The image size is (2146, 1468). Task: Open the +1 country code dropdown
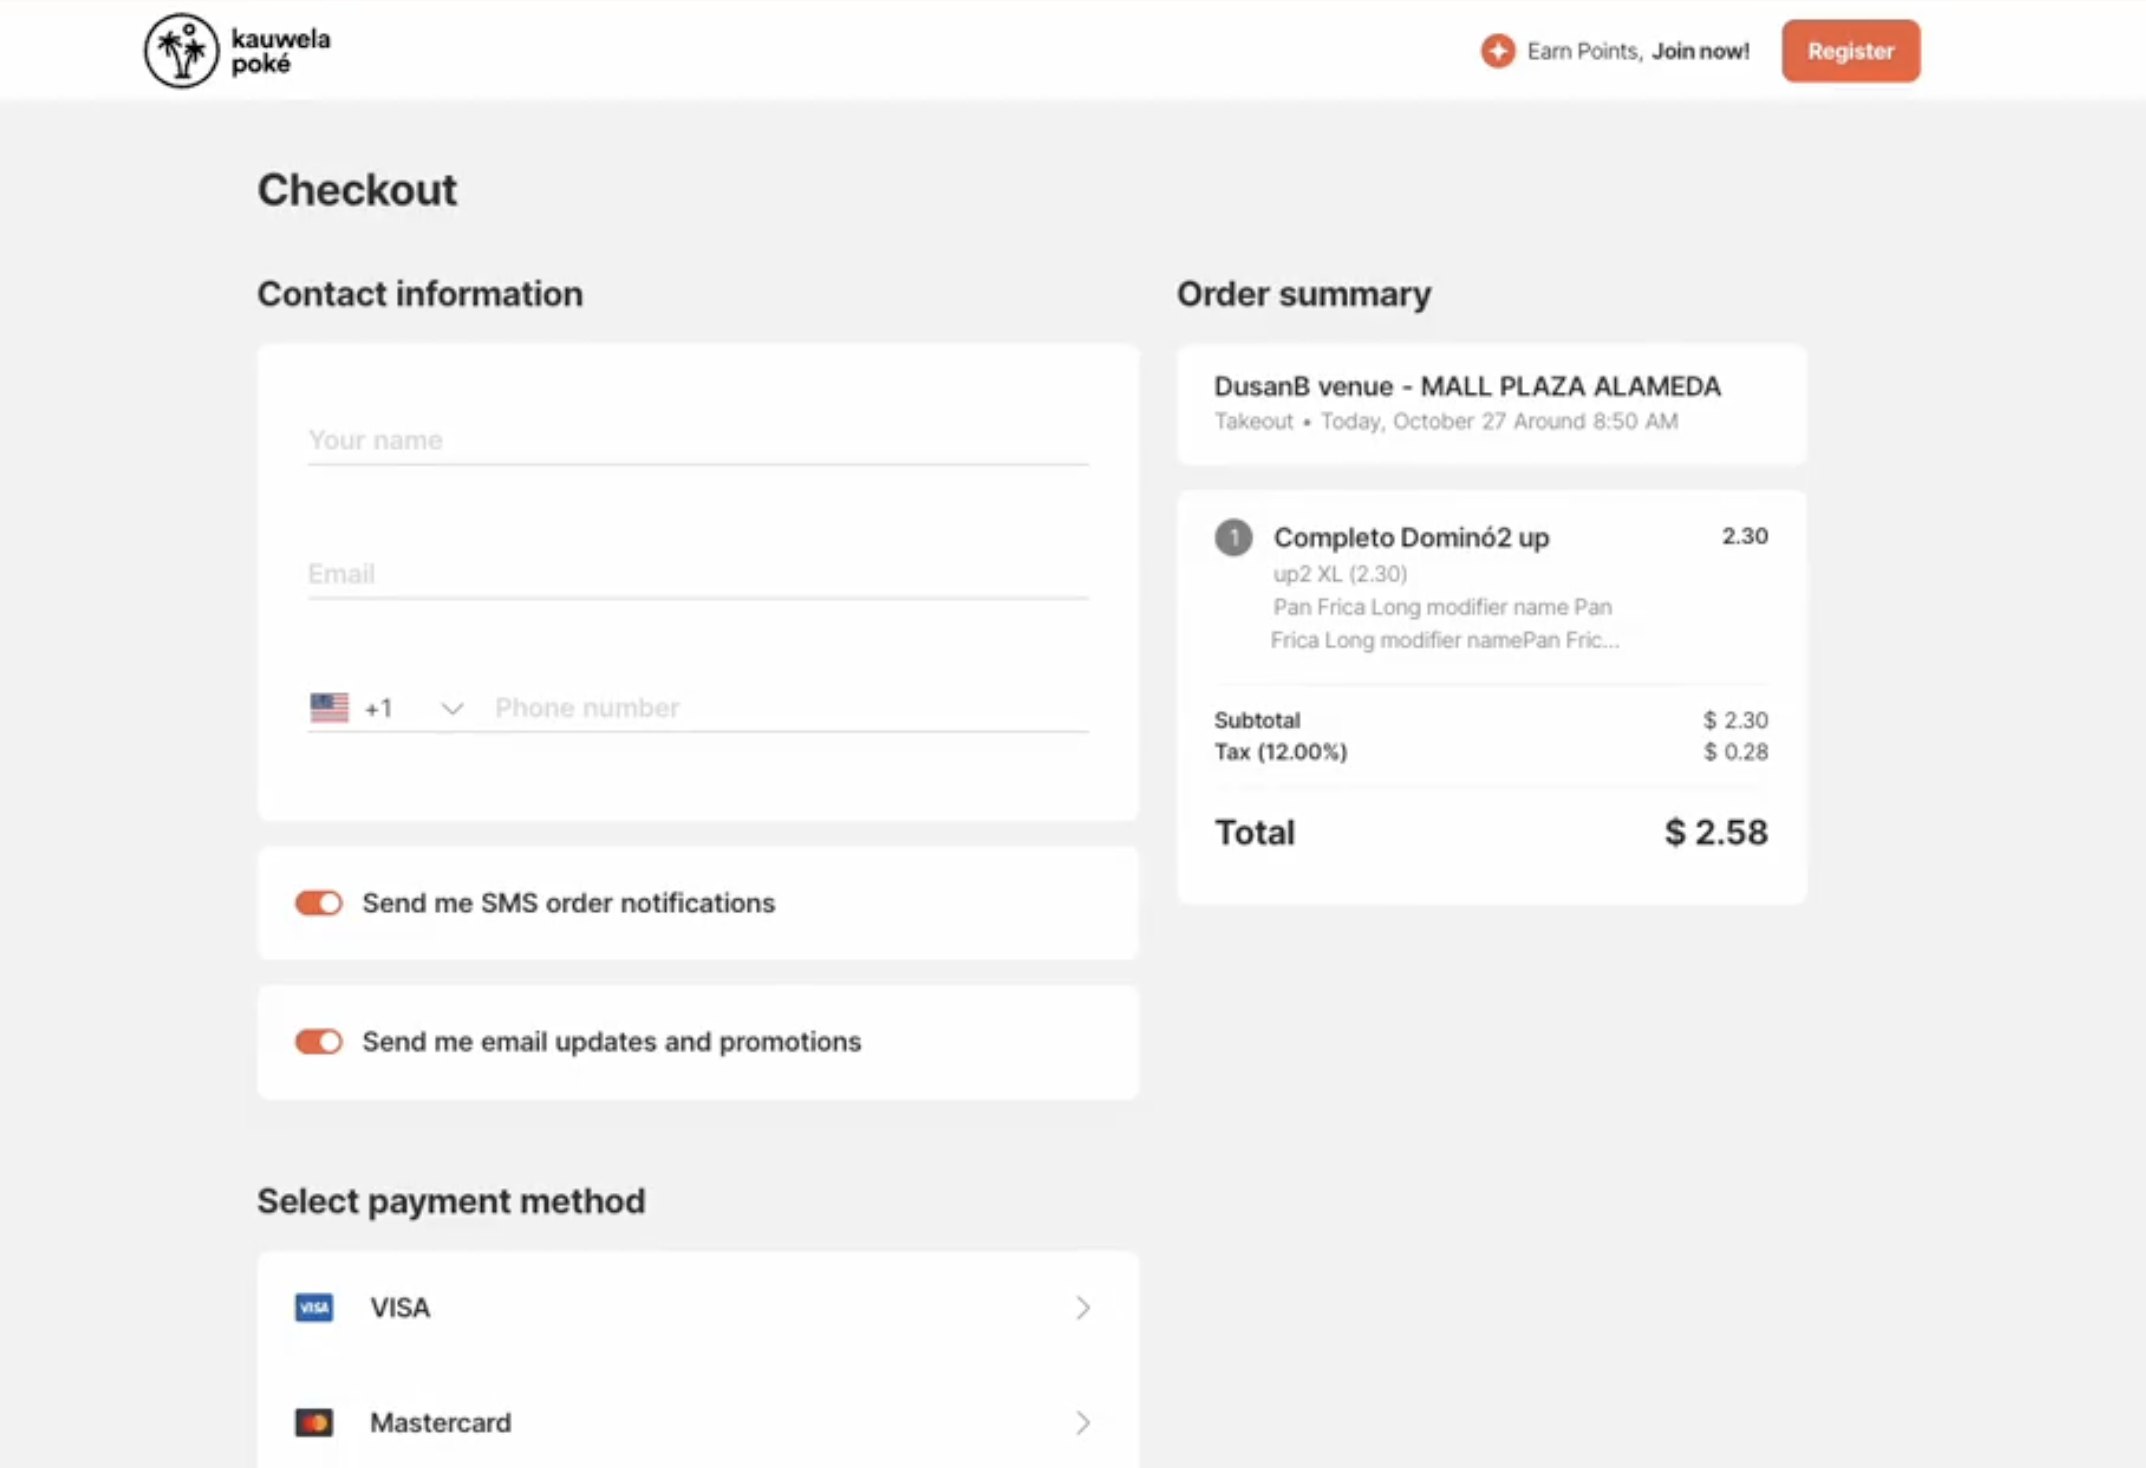pos(451,709)
